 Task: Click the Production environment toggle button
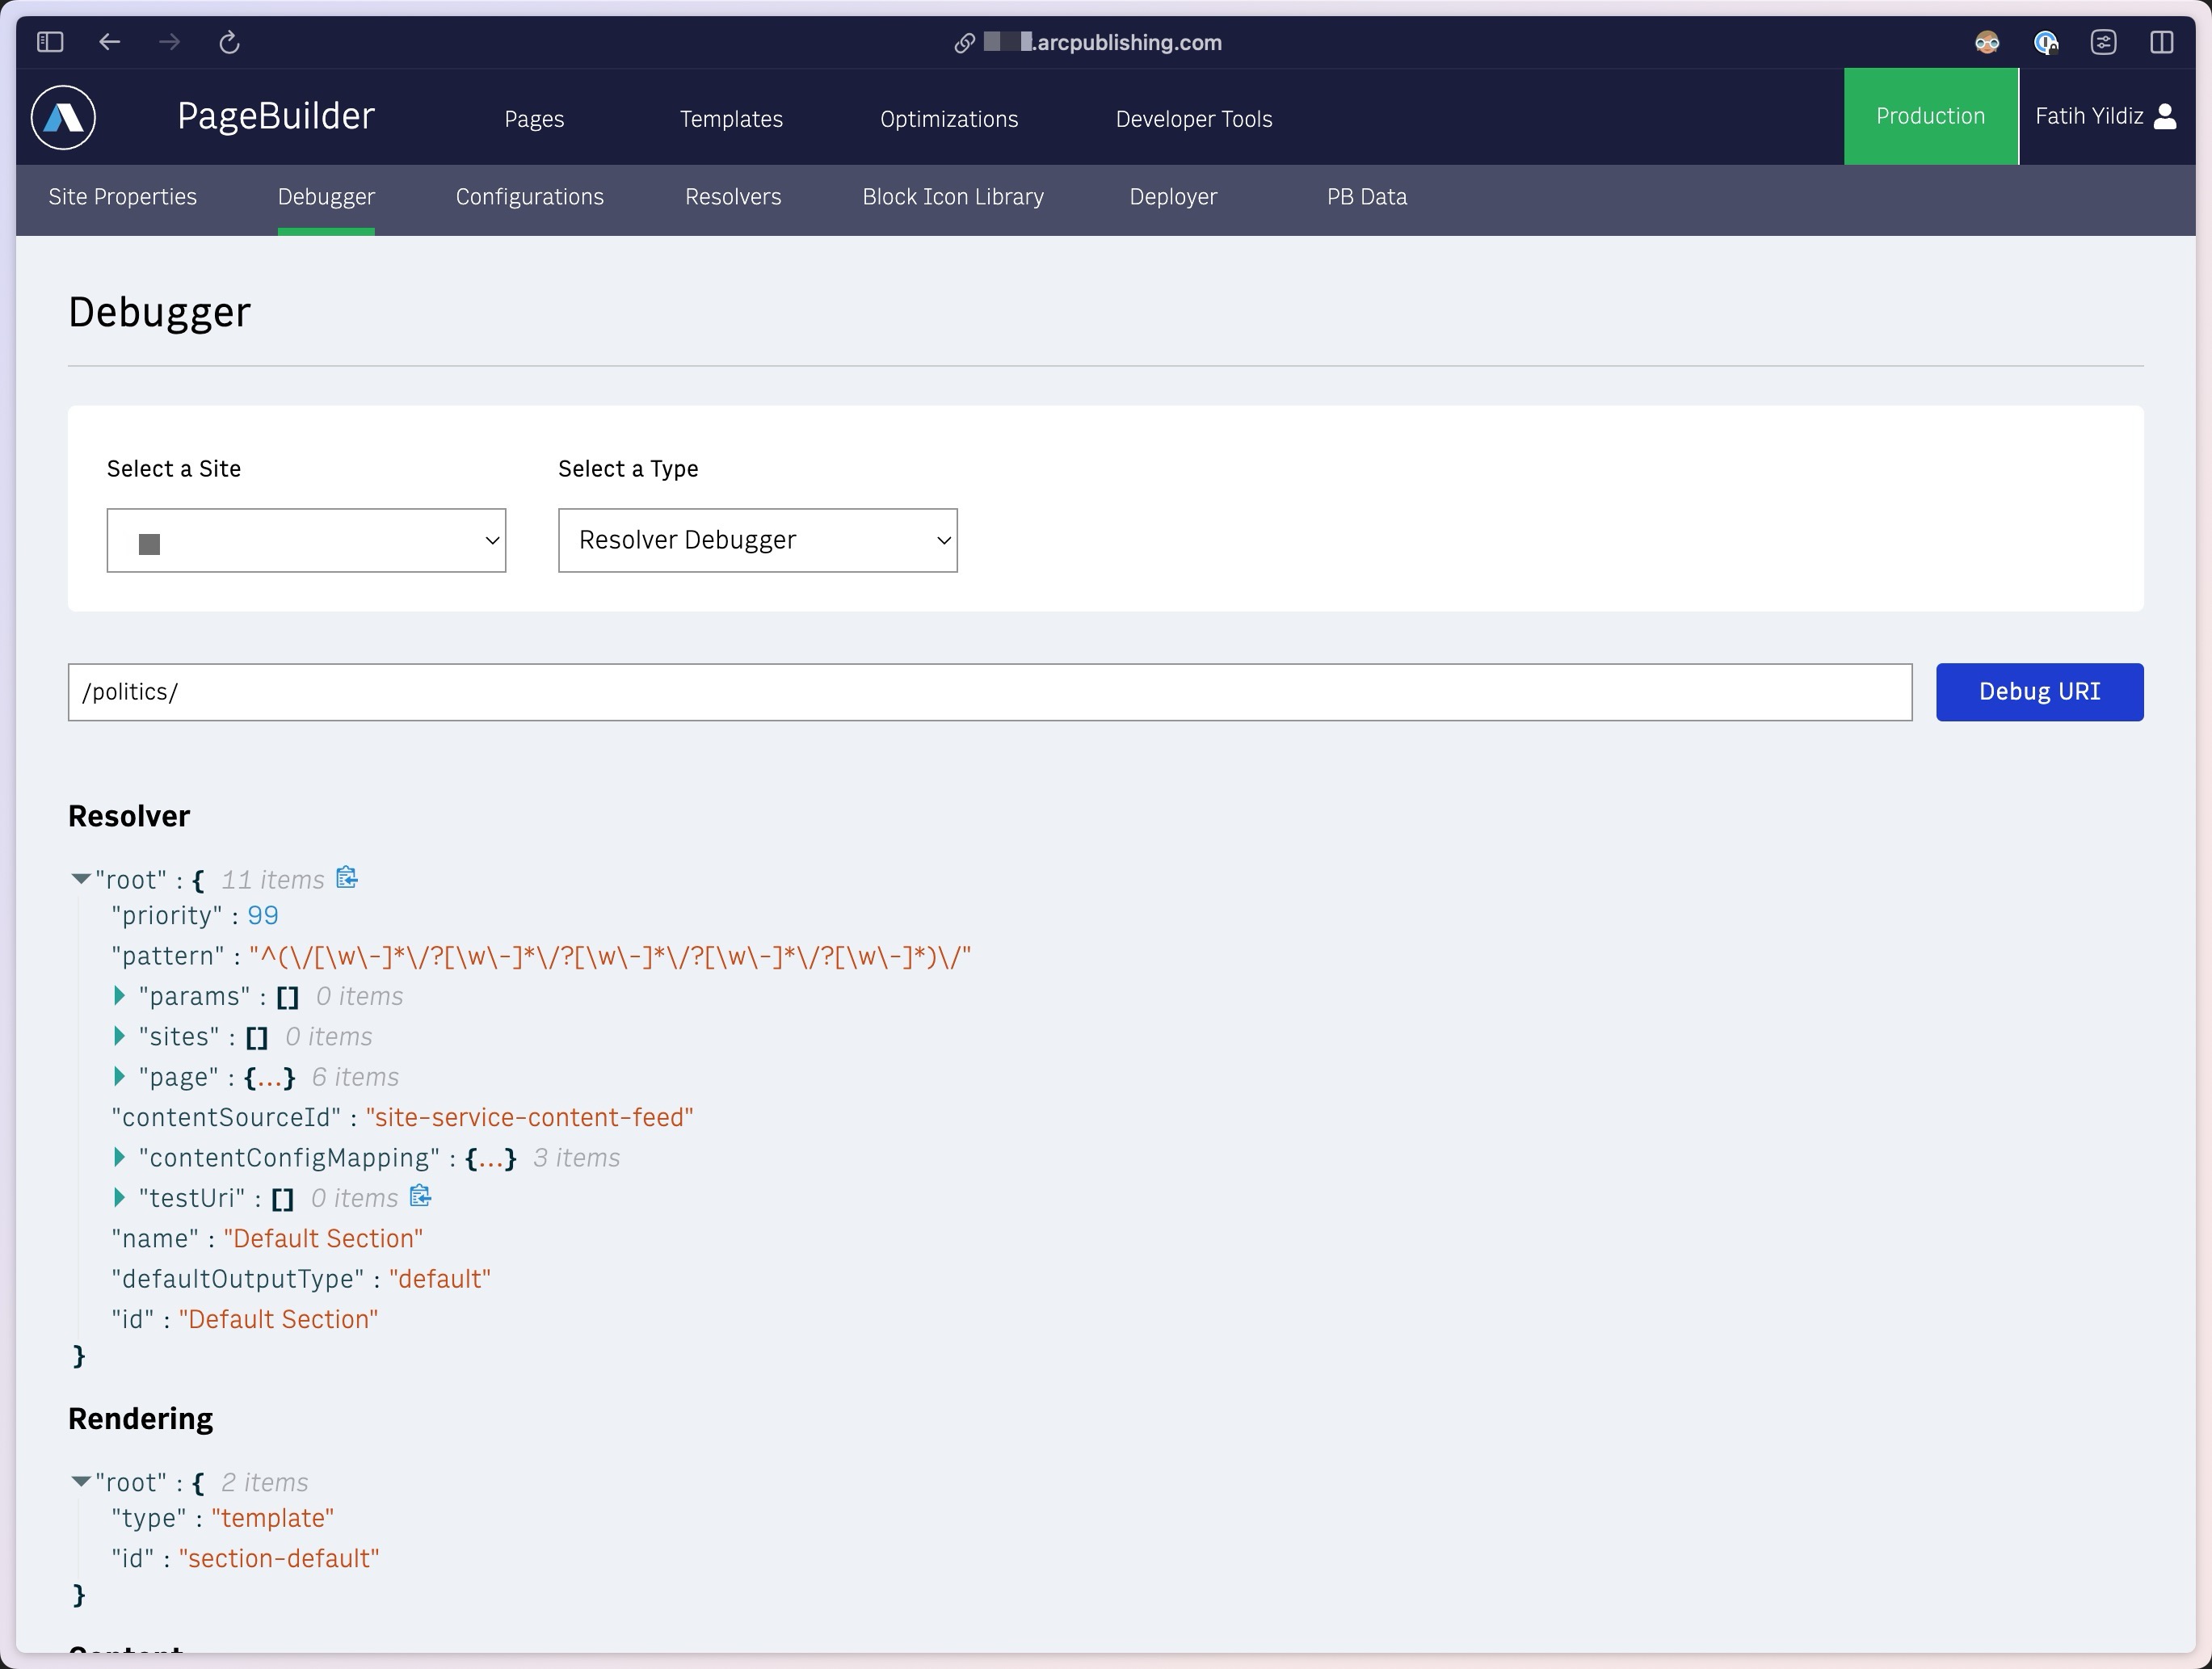(x=1930, y=116)
